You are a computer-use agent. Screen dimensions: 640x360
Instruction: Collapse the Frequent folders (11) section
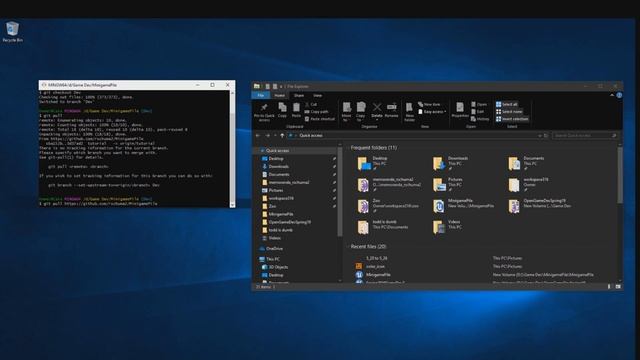click(347, 148)
